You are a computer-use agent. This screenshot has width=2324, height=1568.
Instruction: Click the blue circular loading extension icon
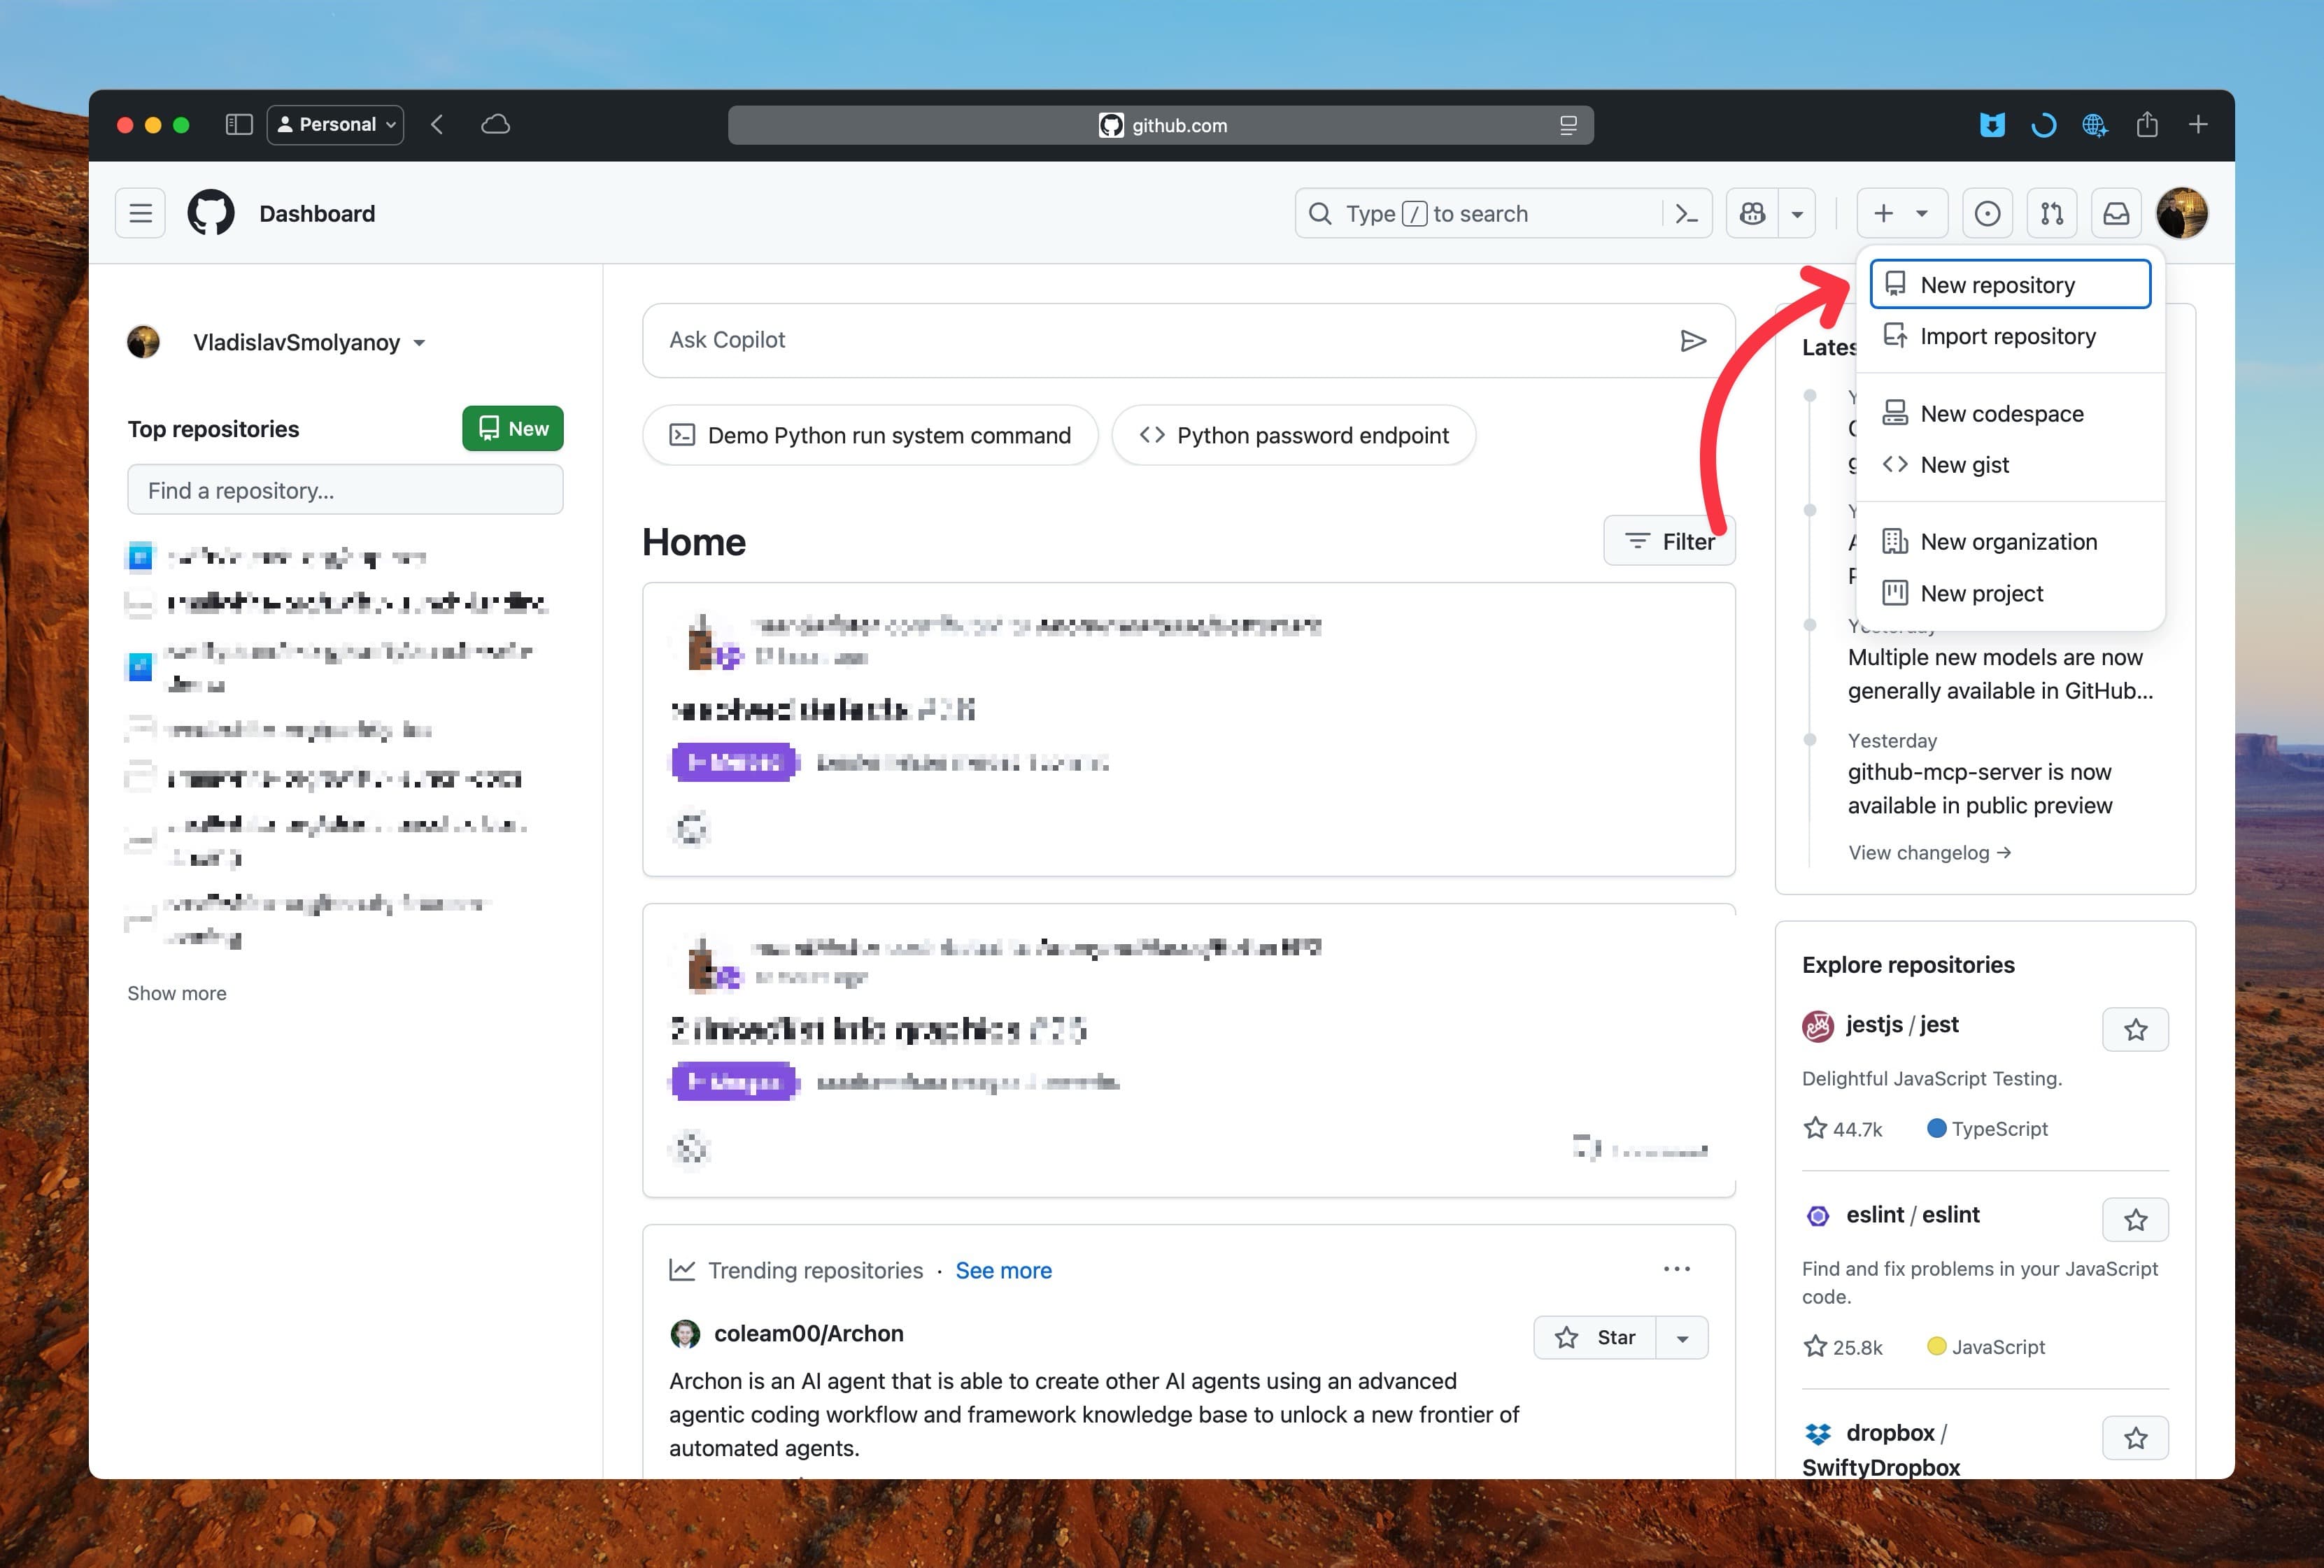[2043, 125]
